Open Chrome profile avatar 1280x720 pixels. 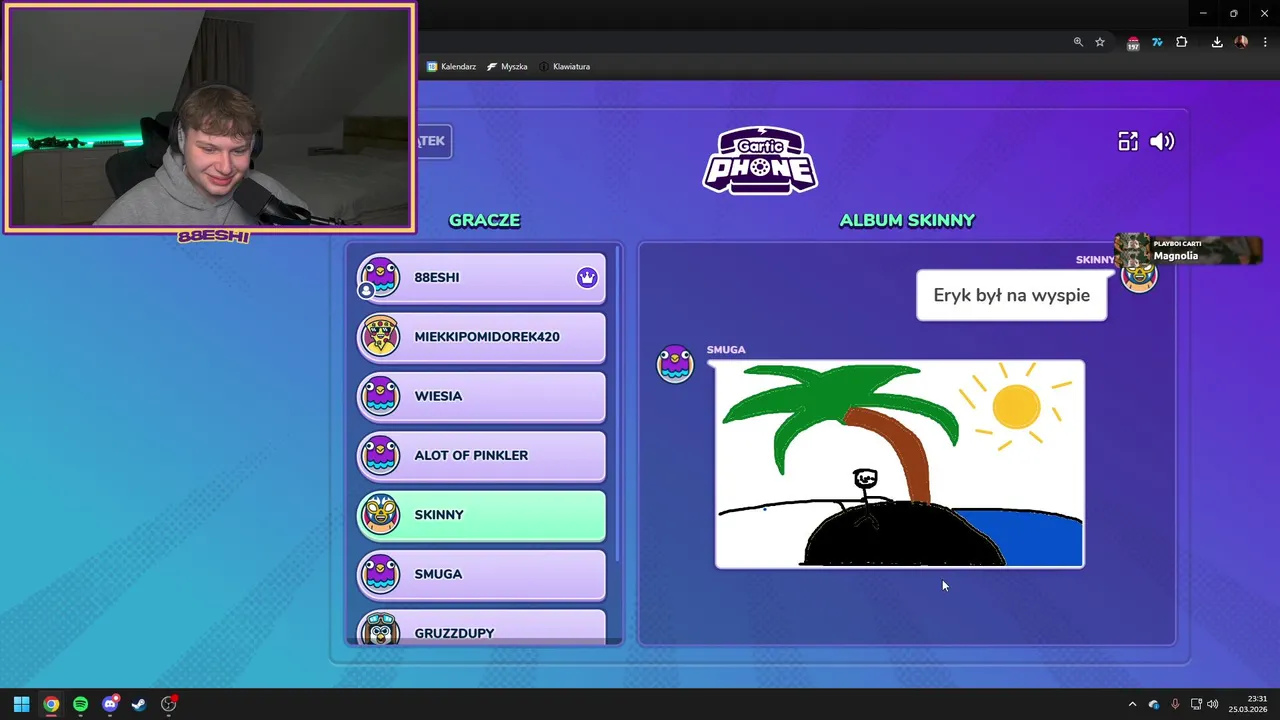point(1241,42)
